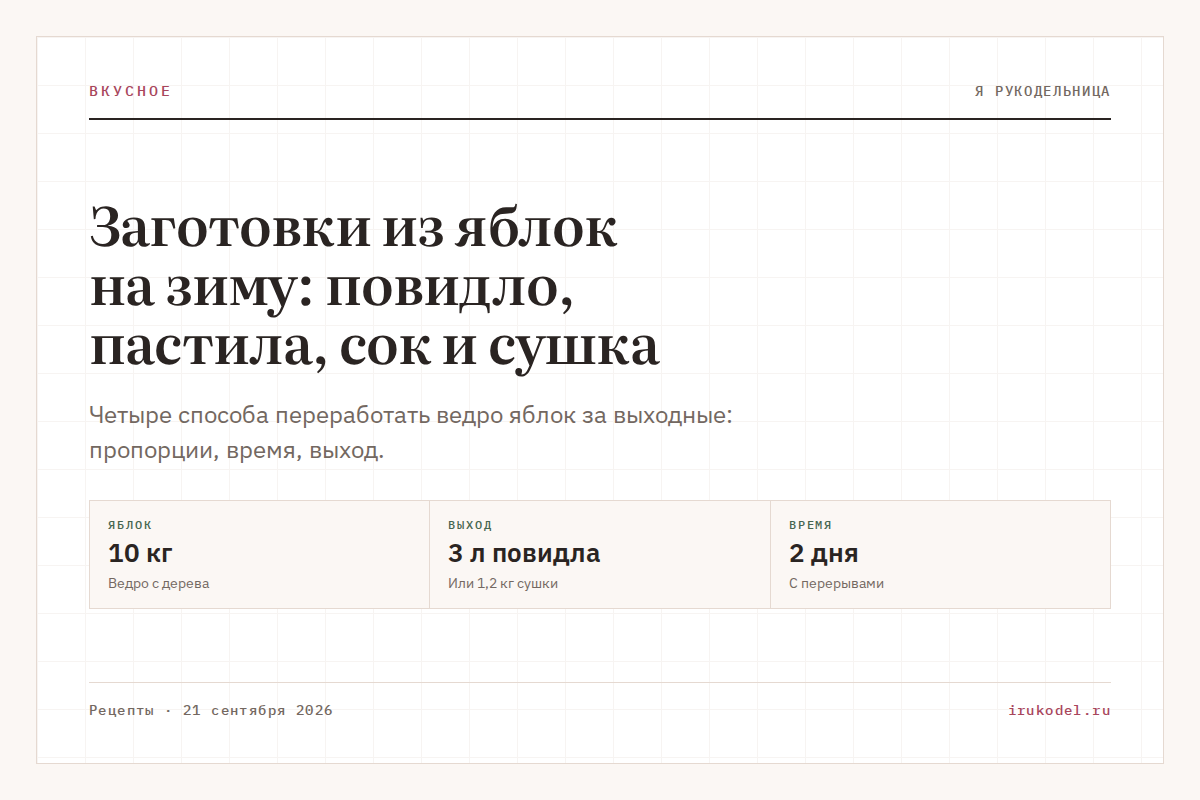This screenshot has width=1200, height=800.
Task: Click the 10 кг value
Action: click(141, 553)
